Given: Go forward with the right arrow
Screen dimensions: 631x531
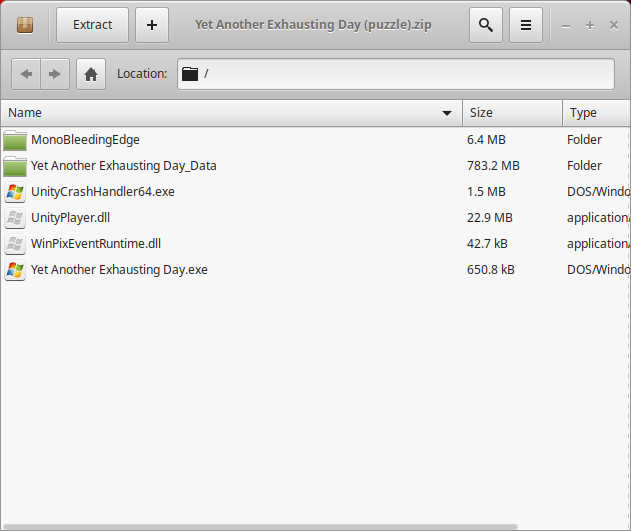Looking at the screenshot, I should point(55,74).
